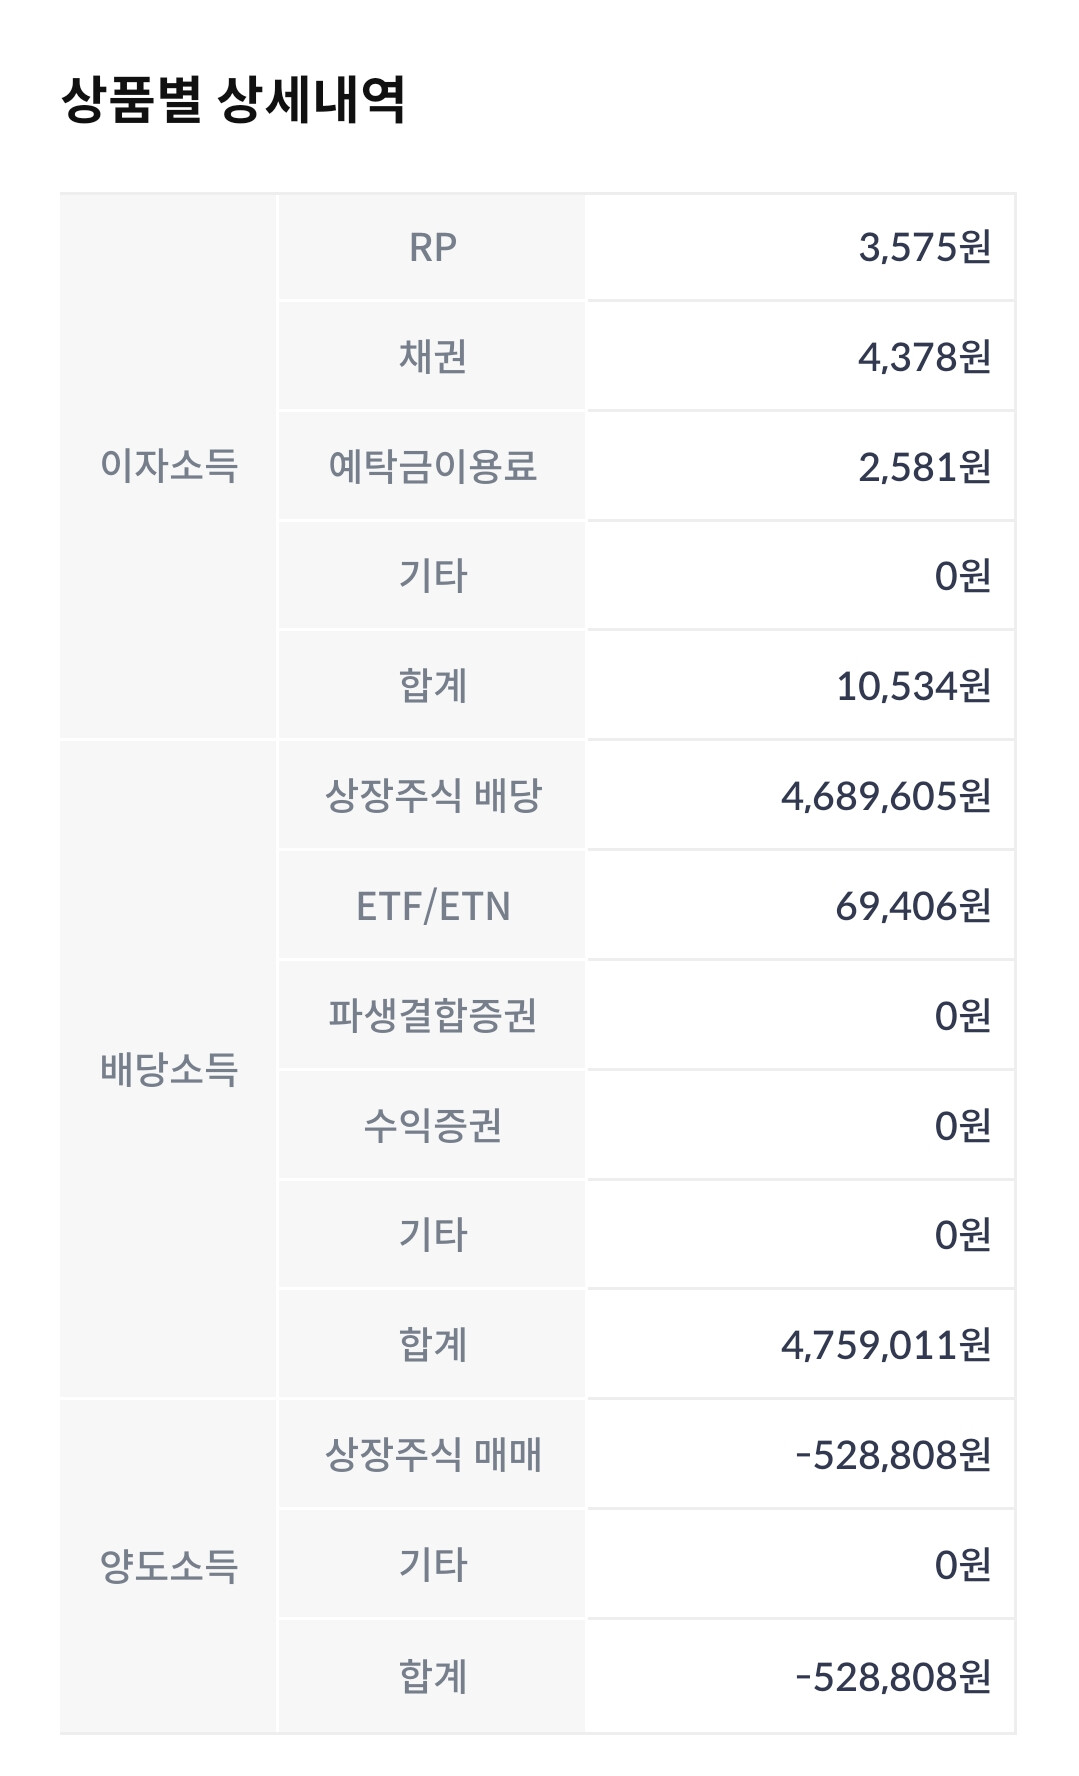Click the dividend total 4,759,011원
The image size is (1079, 1776).
click(x=886, y=1345)
